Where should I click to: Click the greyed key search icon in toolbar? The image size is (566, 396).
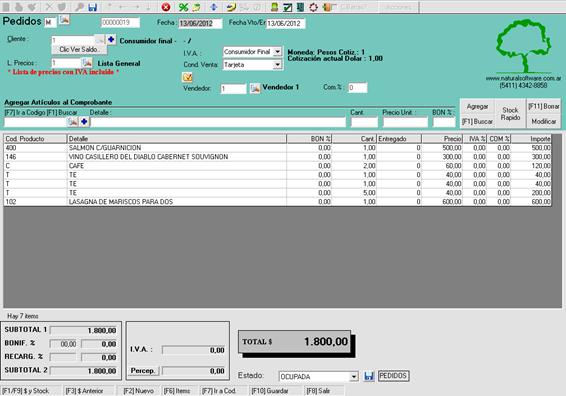click(x=79, y=7)
